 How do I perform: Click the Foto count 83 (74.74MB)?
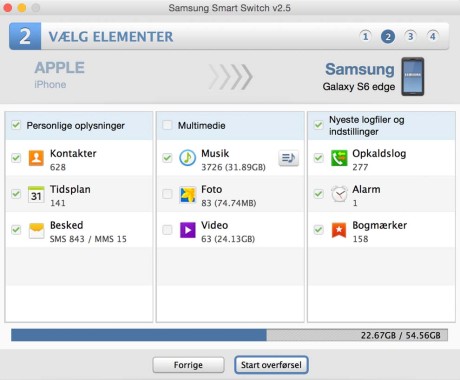(229, 203)
